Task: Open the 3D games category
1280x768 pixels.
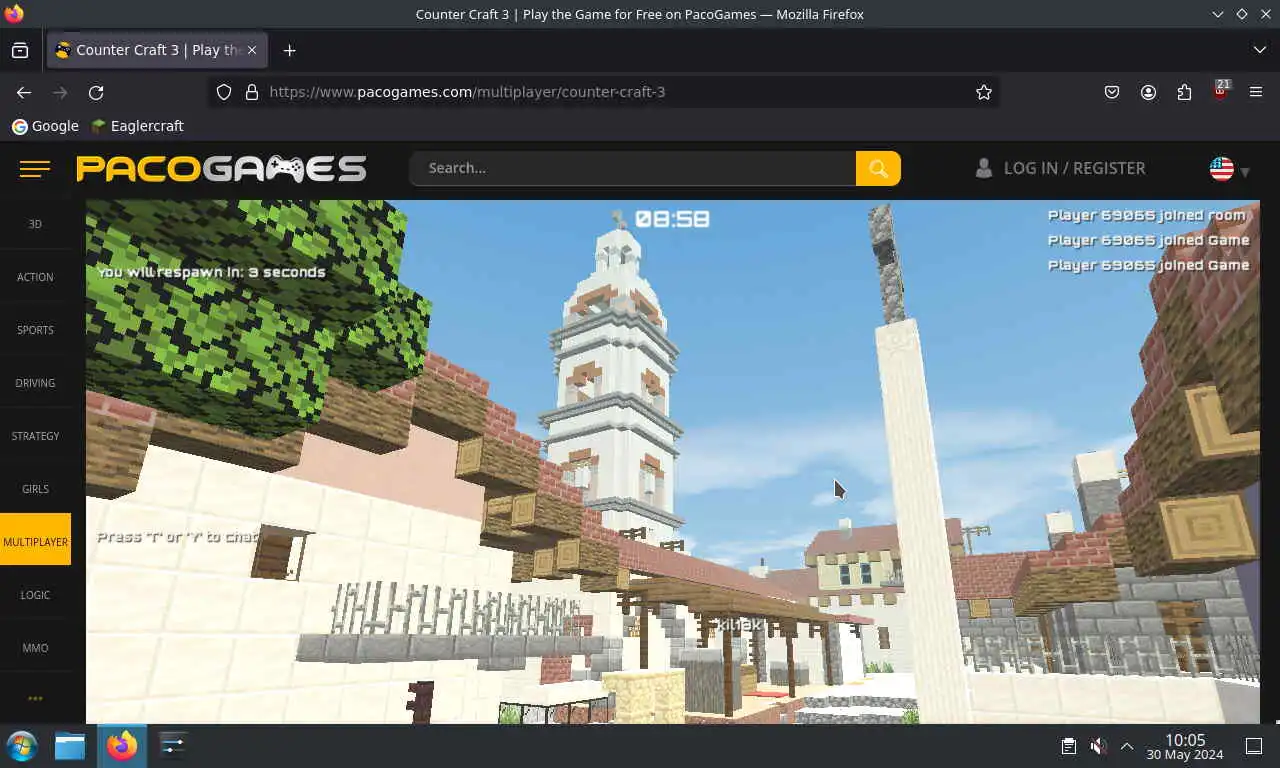Action: [35, 224]
